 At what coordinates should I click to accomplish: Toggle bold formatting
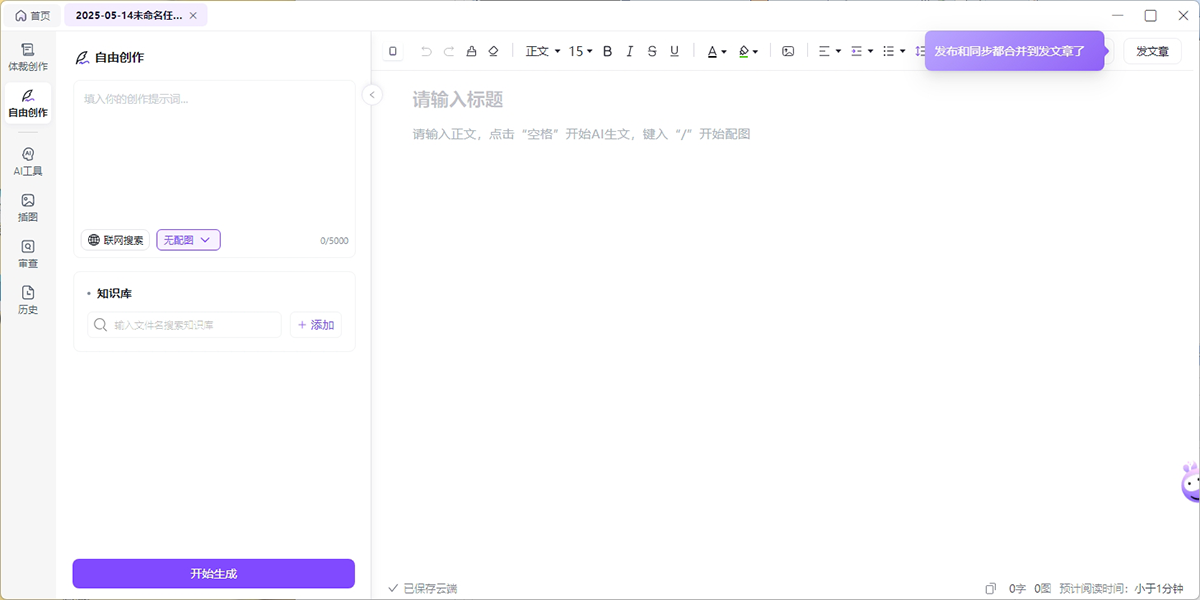[x=607, y=51]
